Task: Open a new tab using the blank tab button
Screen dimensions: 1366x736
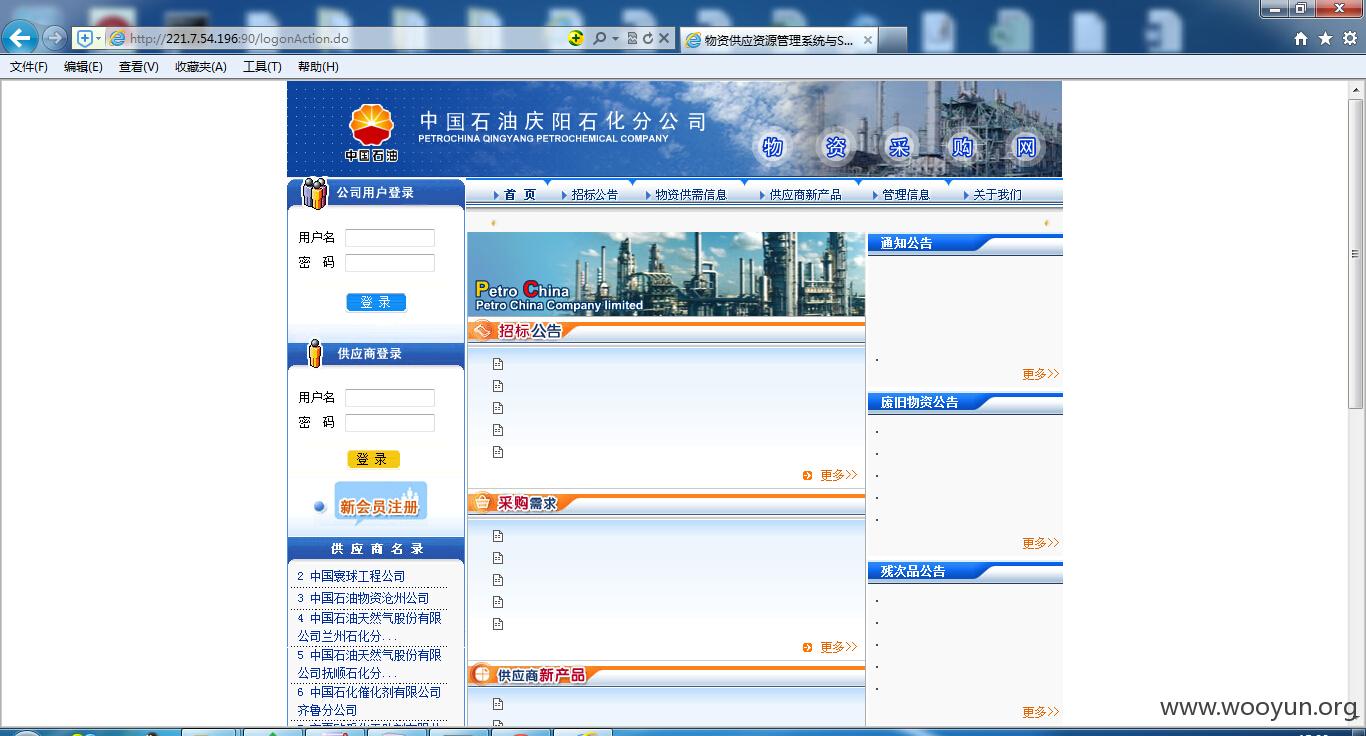Action: pyautogui.click(x=893, y=40)
